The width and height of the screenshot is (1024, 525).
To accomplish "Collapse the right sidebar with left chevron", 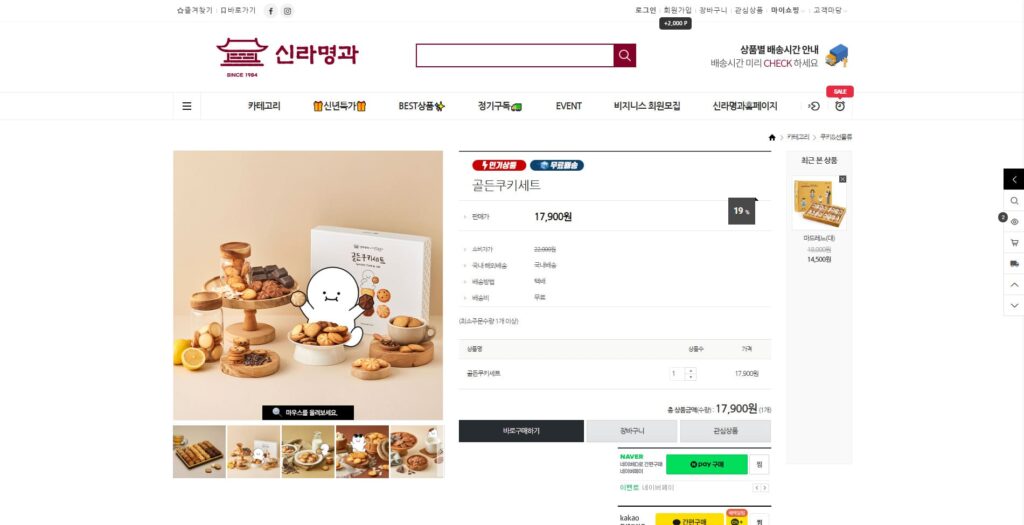I will 1014,179.
